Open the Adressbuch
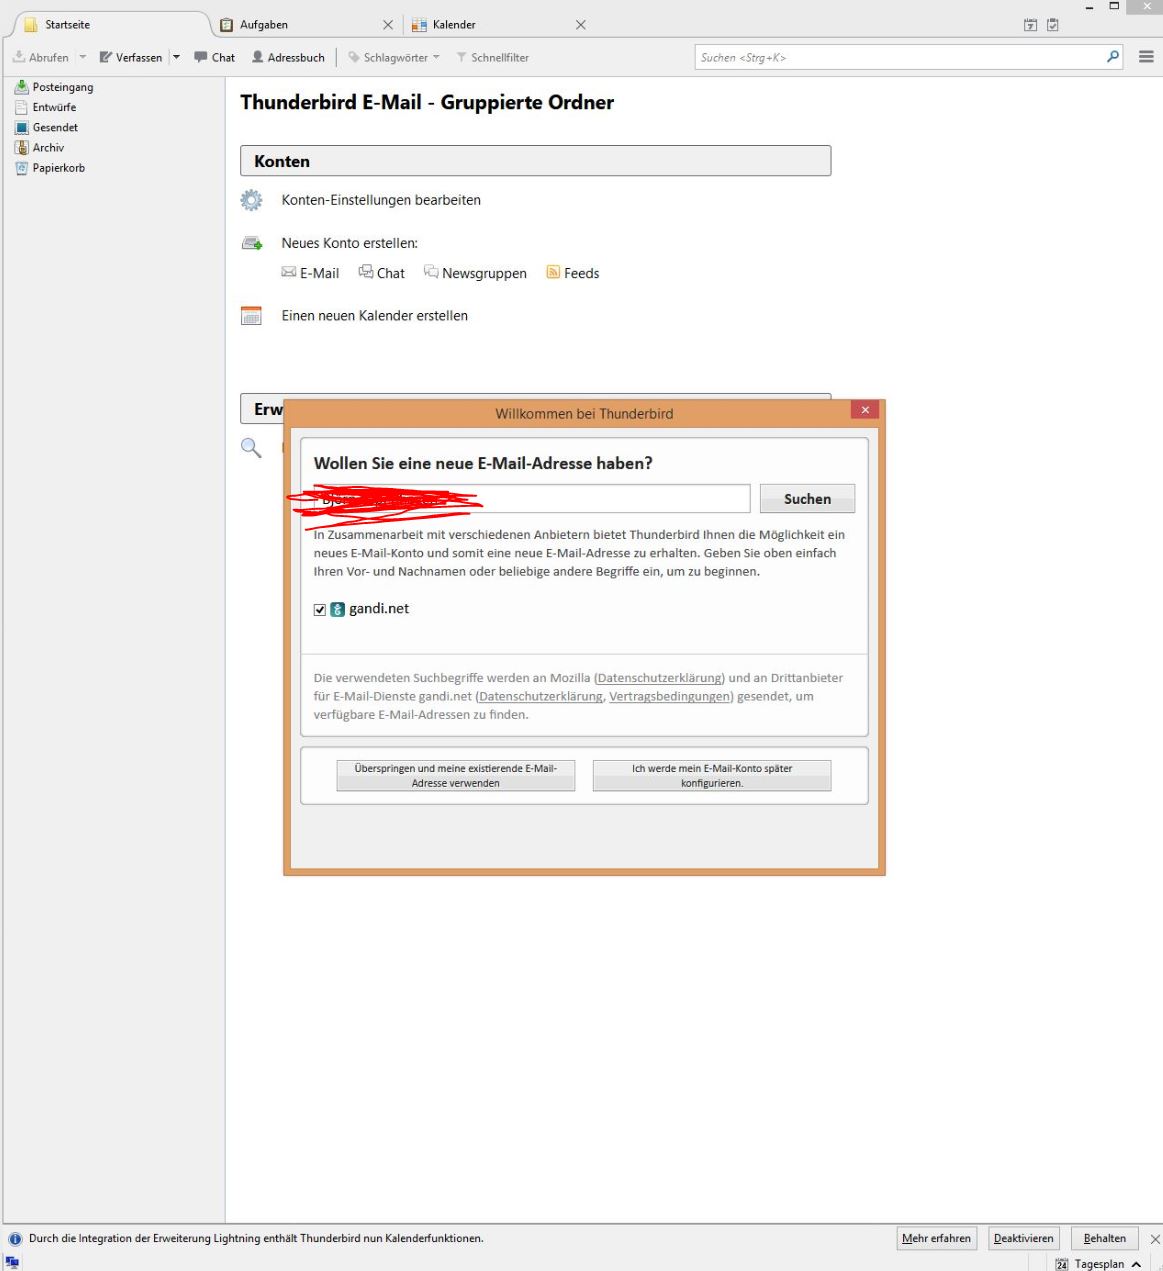Viewport: 1163px width, 1271px height. coord(288,57)
